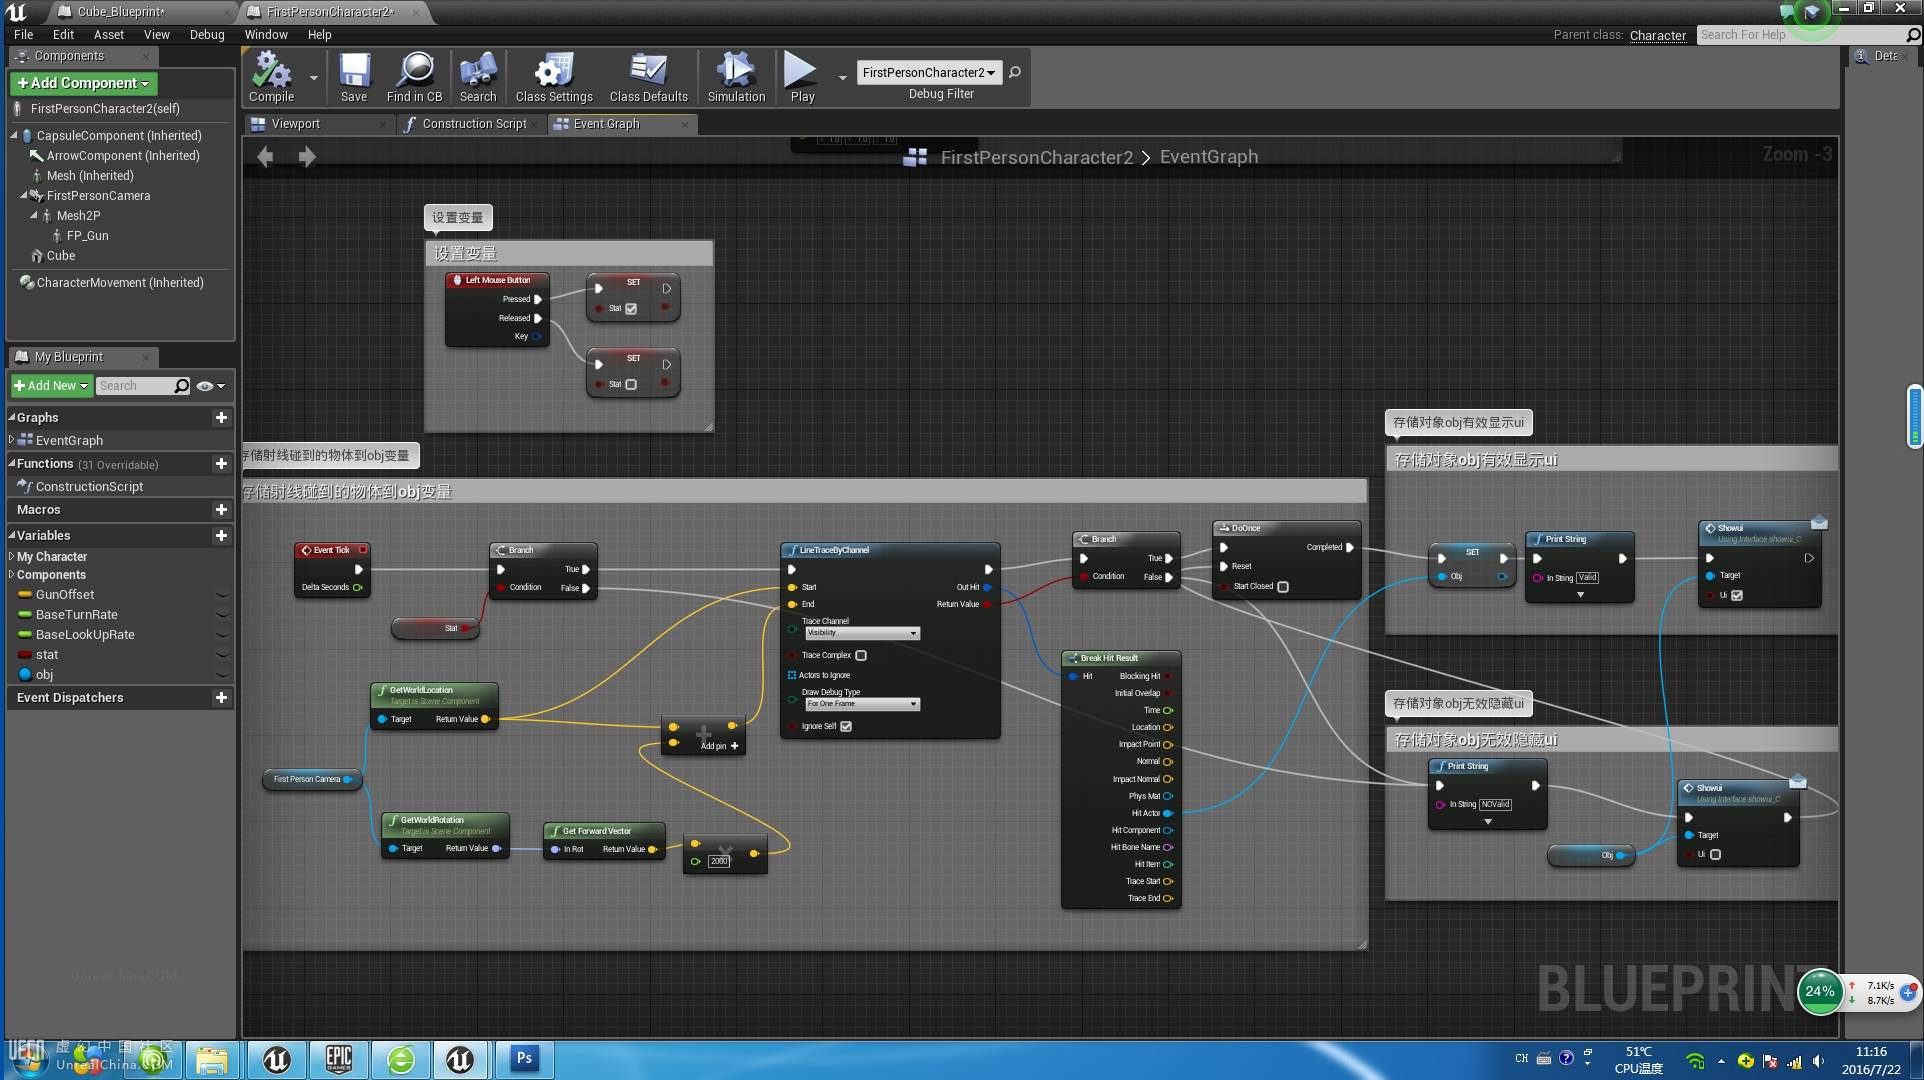
Task: Open Photoshop from taskbar
Action: (524, 1059)
